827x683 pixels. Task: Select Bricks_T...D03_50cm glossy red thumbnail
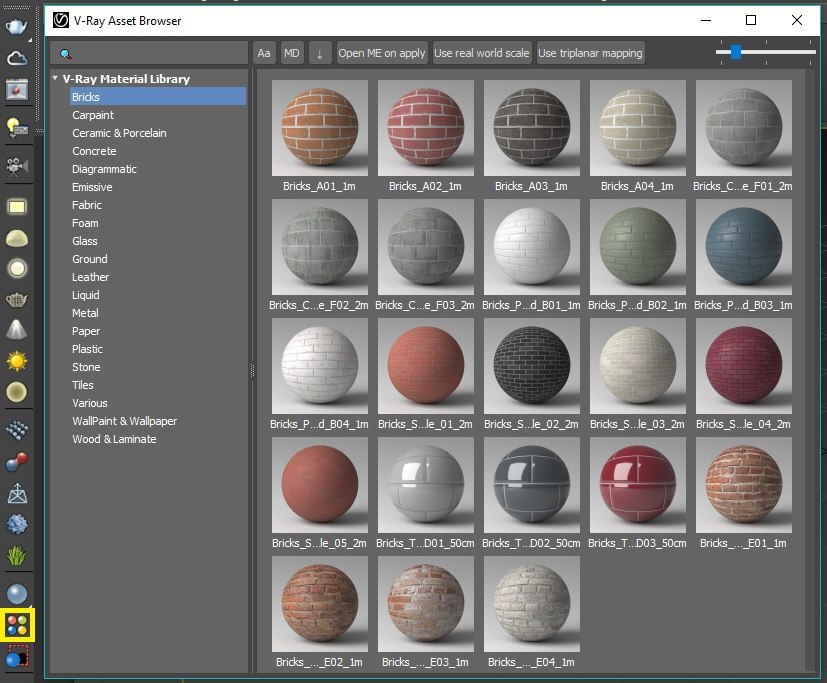(x=638, y=485)
